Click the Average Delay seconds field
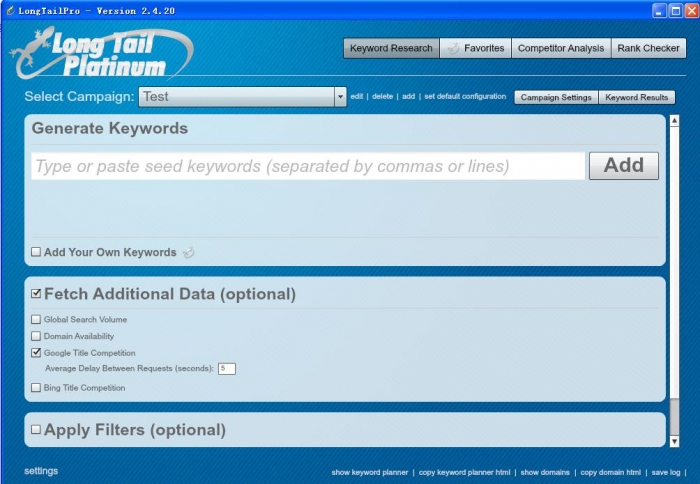This screenshot has height=484, width=700. coord(227,368)
